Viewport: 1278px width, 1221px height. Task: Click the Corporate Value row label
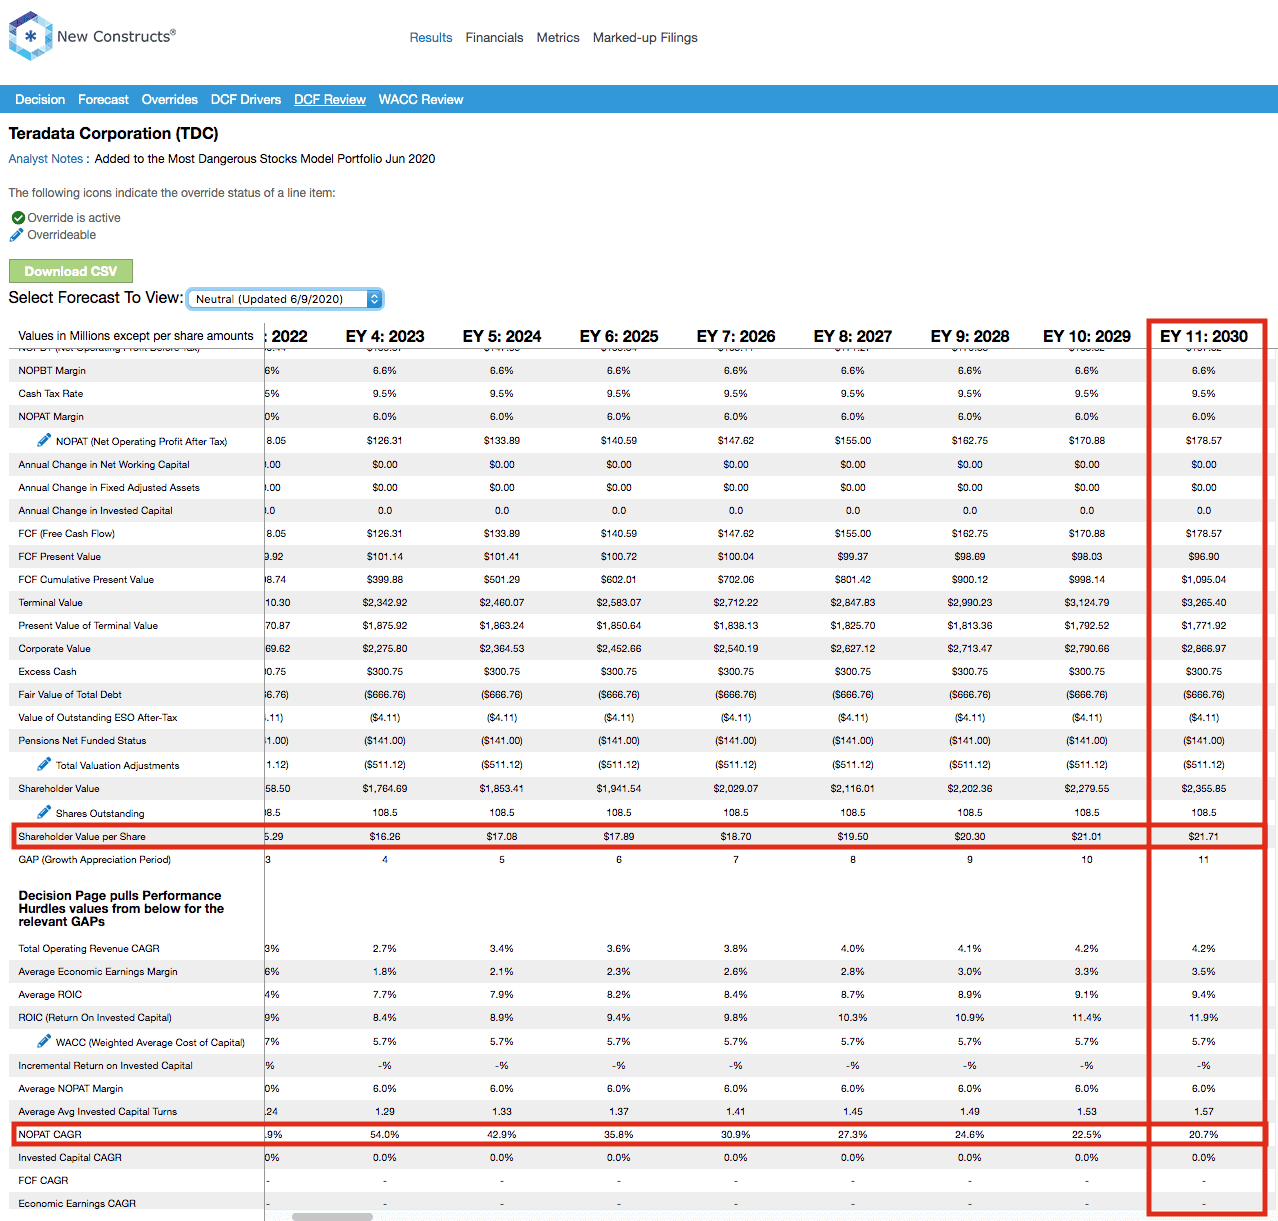(54, 648)
